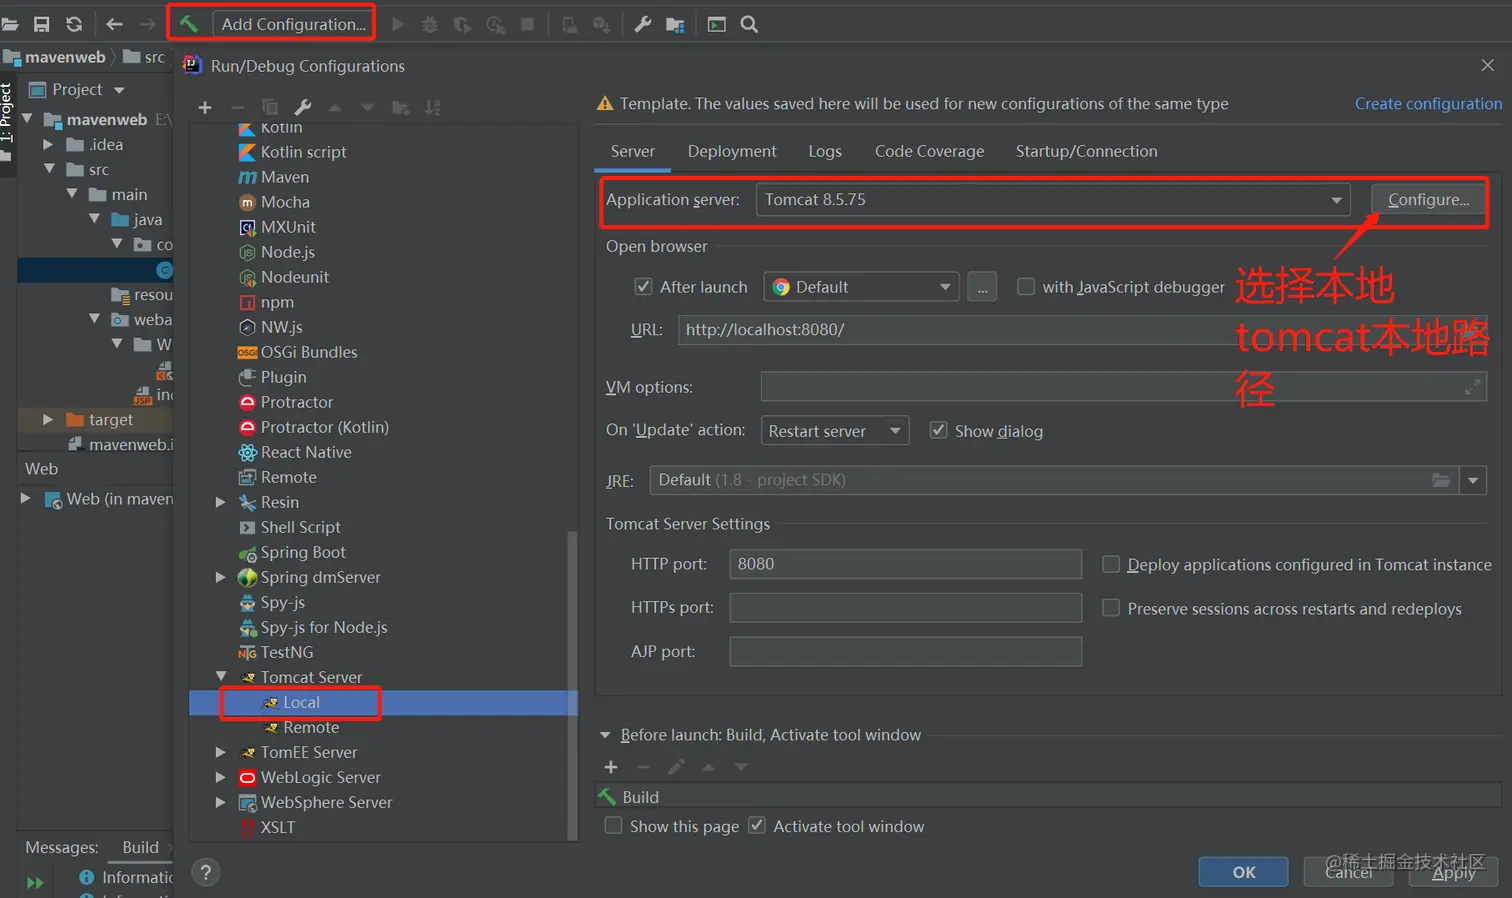This screenshot has width=1512, height=898.
Task: Click the Search Everywhere magnifier icon
Action: click(749, 24)
